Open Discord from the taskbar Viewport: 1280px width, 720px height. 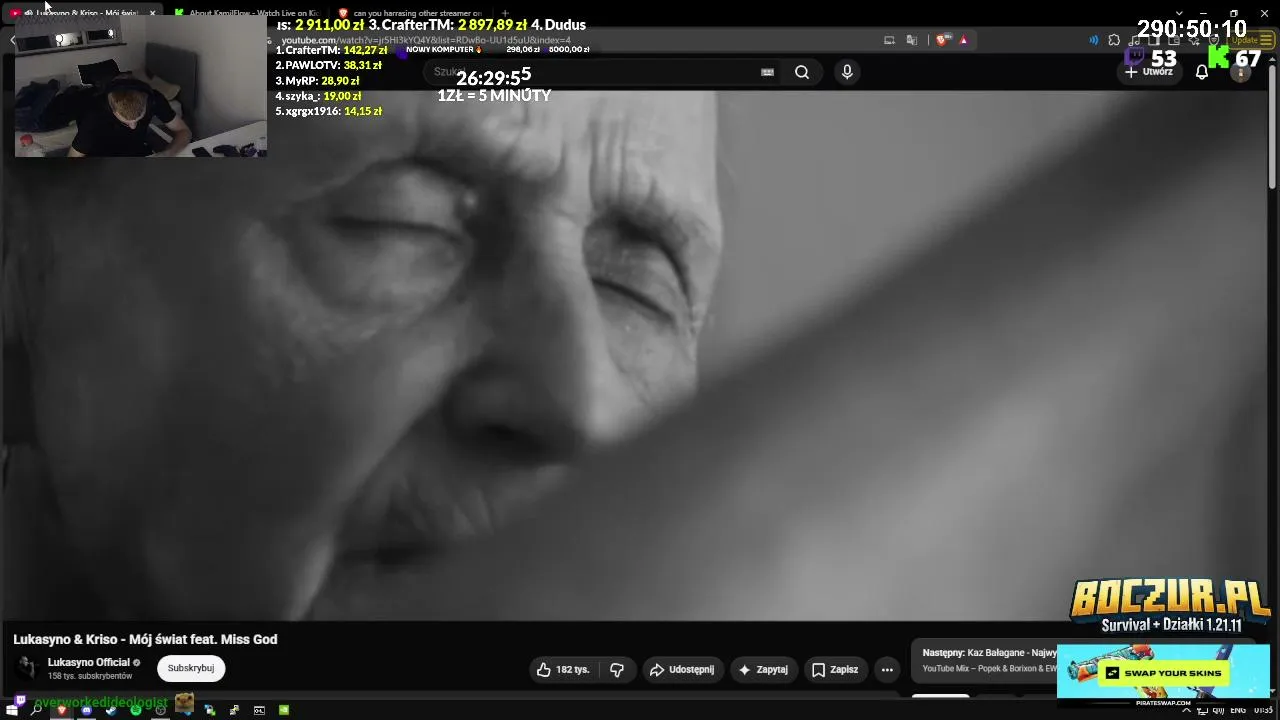tap(86, 710)
